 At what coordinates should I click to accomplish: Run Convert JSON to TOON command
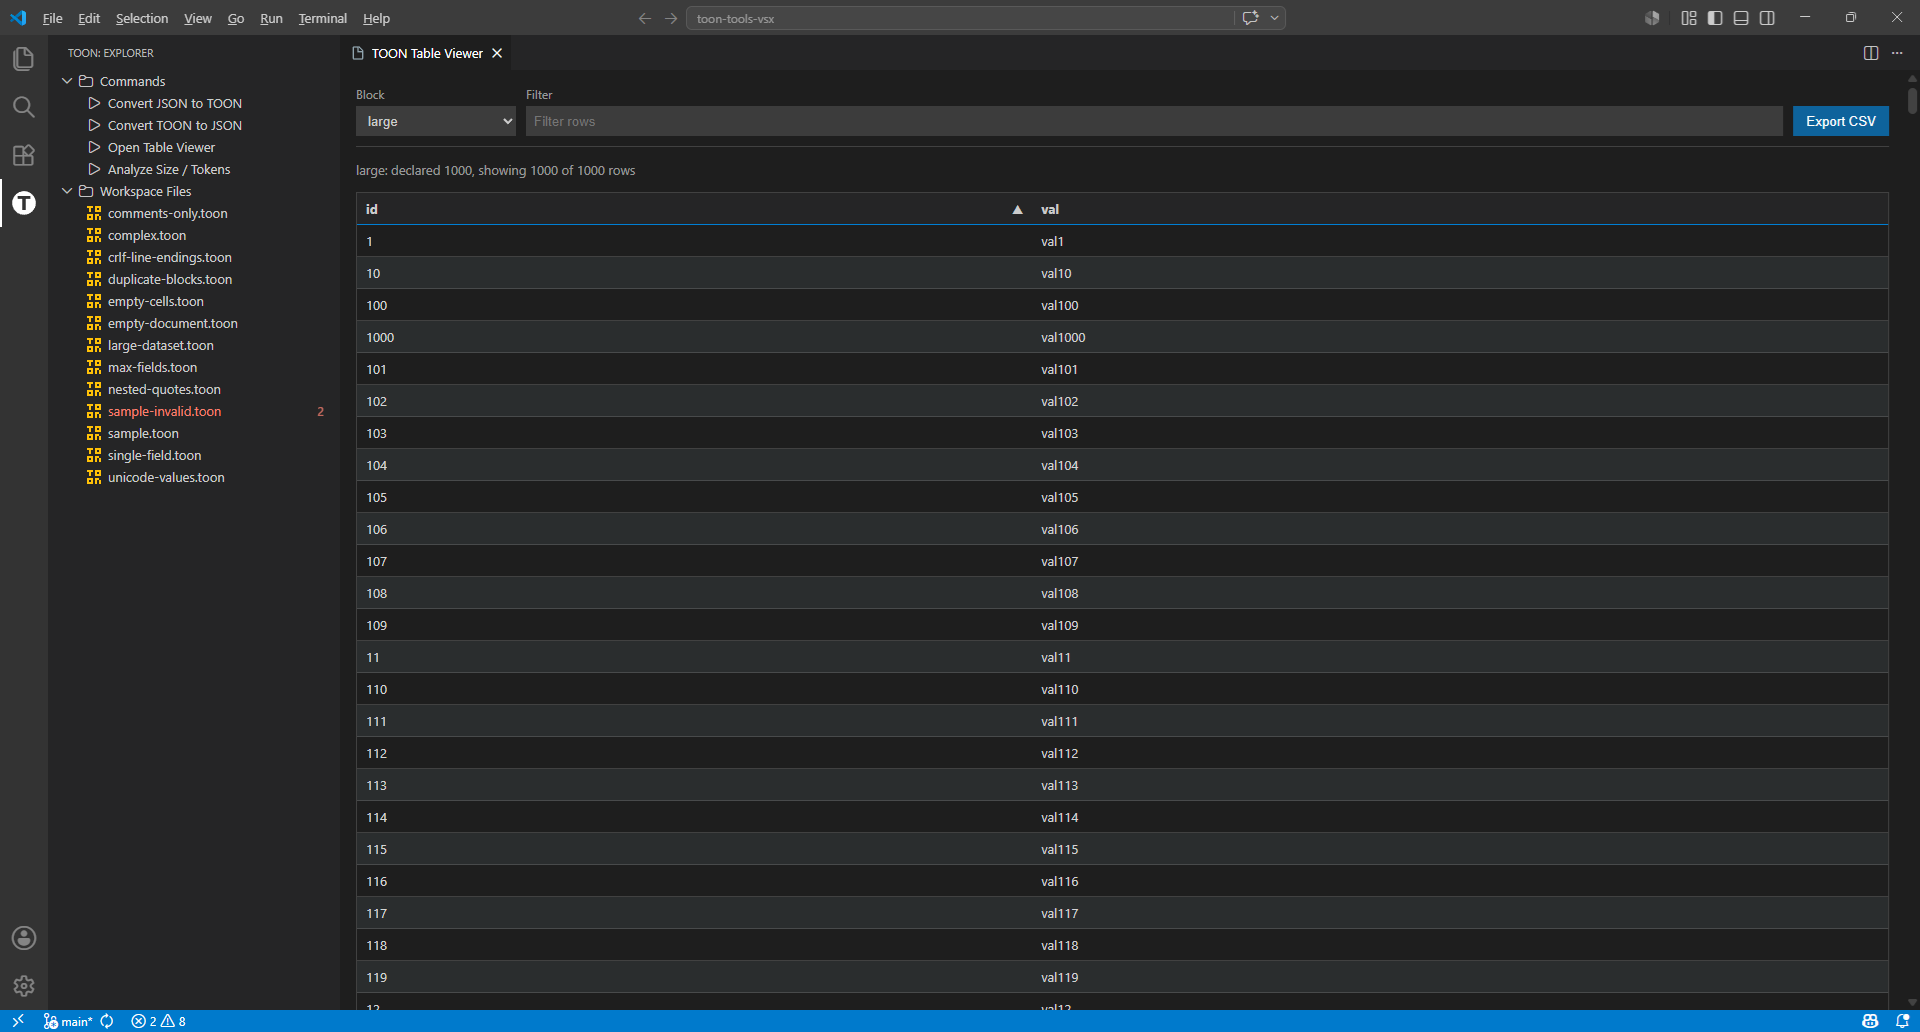click(x=175, y=103)
